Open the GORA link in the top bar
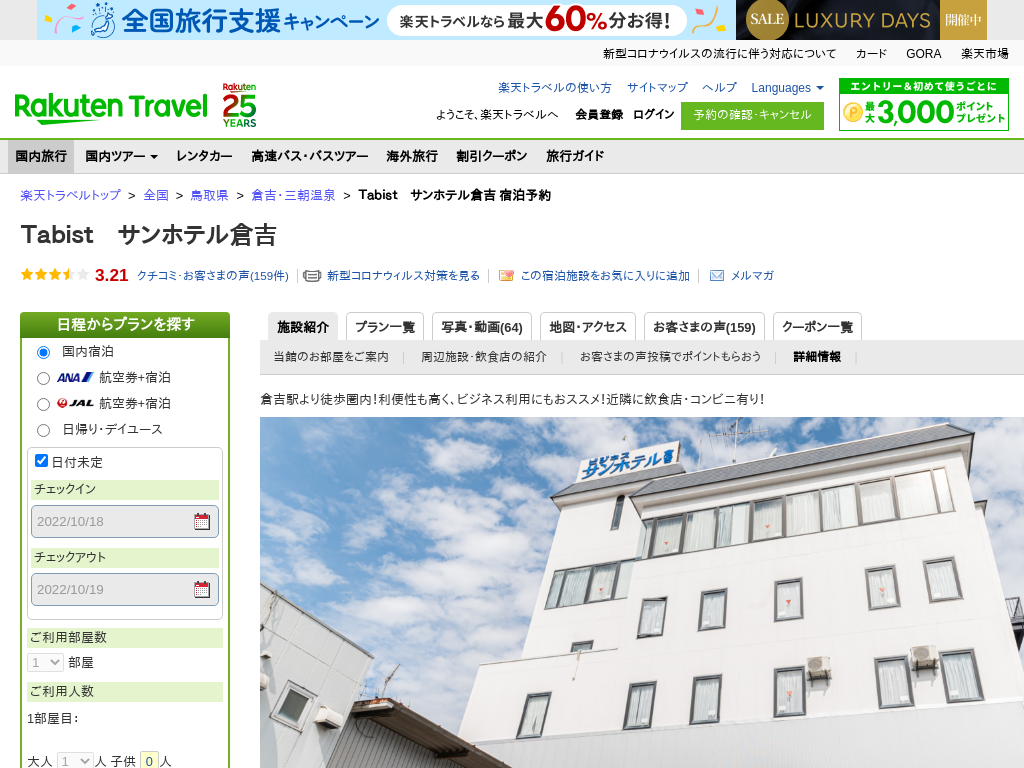Viewport: 1024px width, 768px height. coord(923,54)
